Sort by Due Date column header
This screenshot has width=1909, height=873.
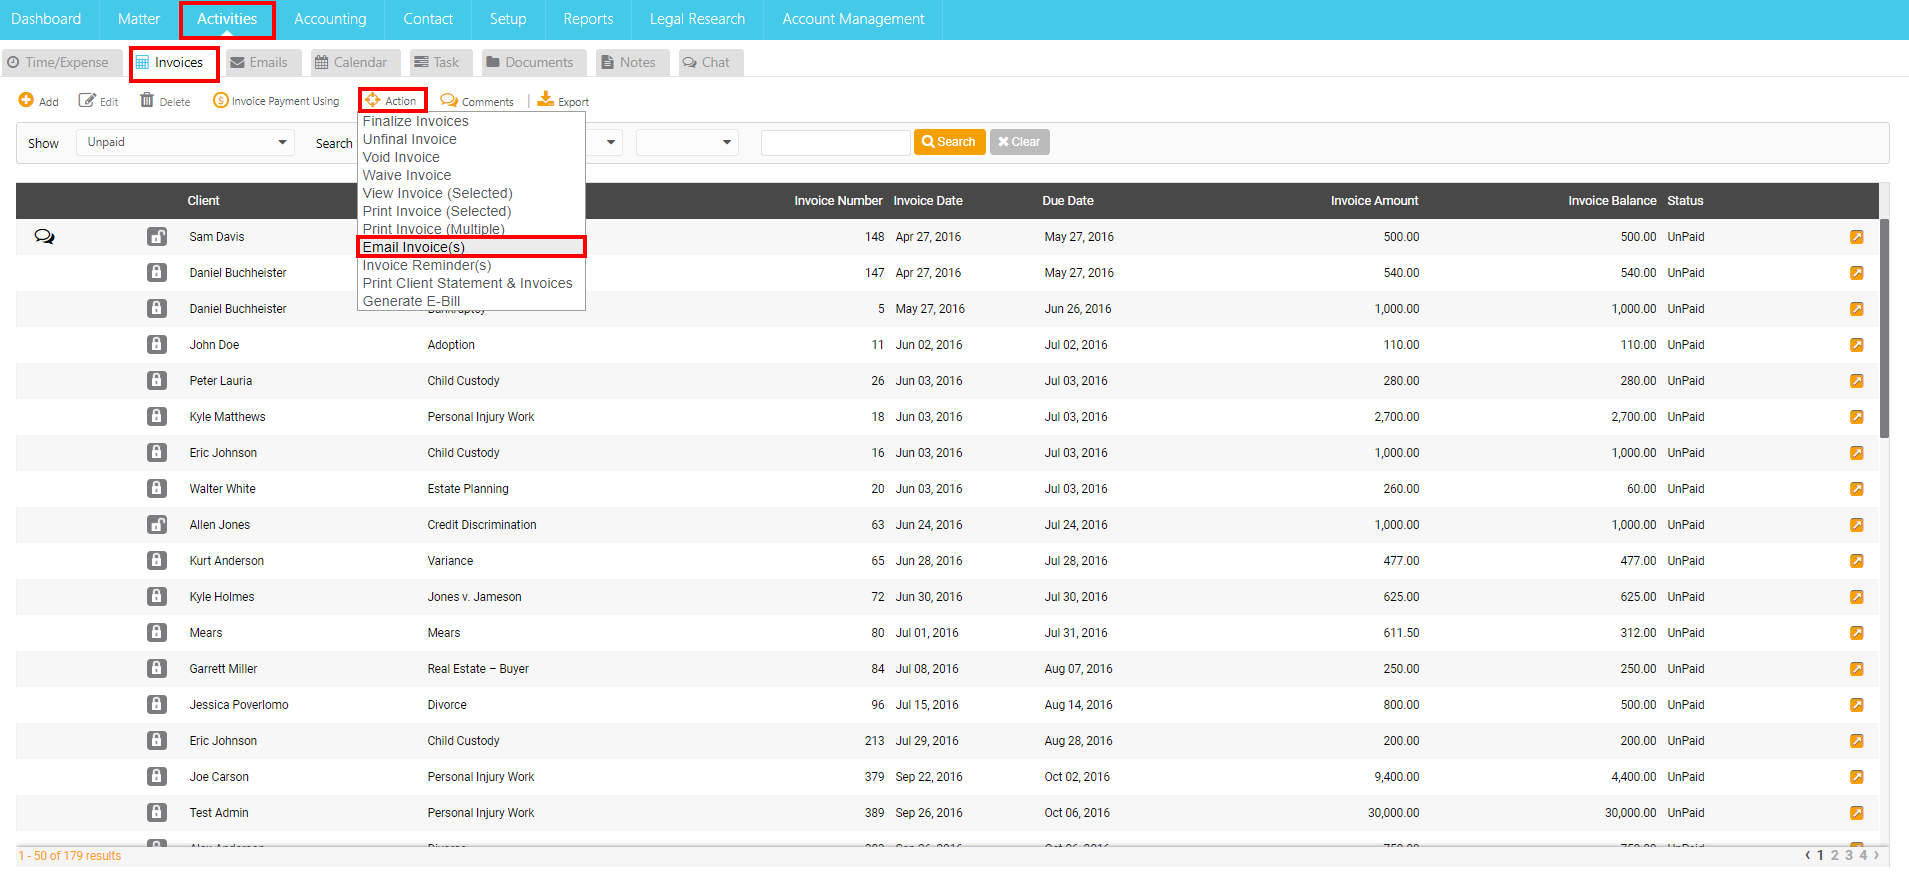[1067, 201]
